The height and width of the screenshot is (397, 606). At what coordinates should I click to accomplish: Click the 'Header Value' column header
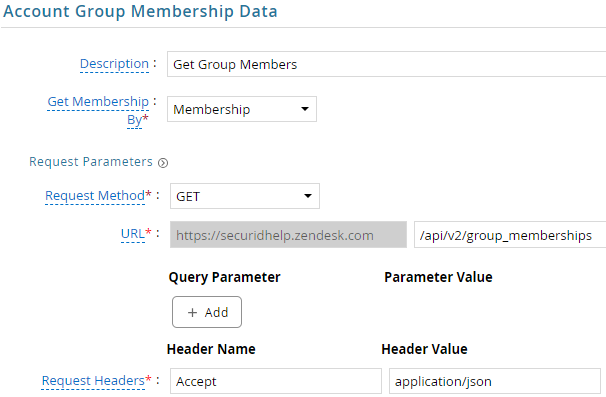(424, 349)
